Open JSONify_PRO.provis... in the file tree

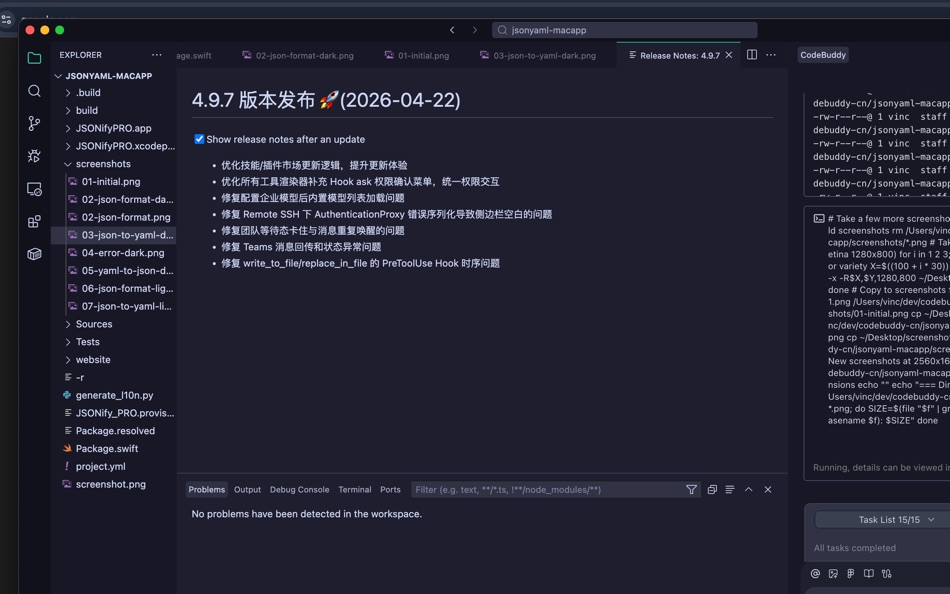point(124,413)
